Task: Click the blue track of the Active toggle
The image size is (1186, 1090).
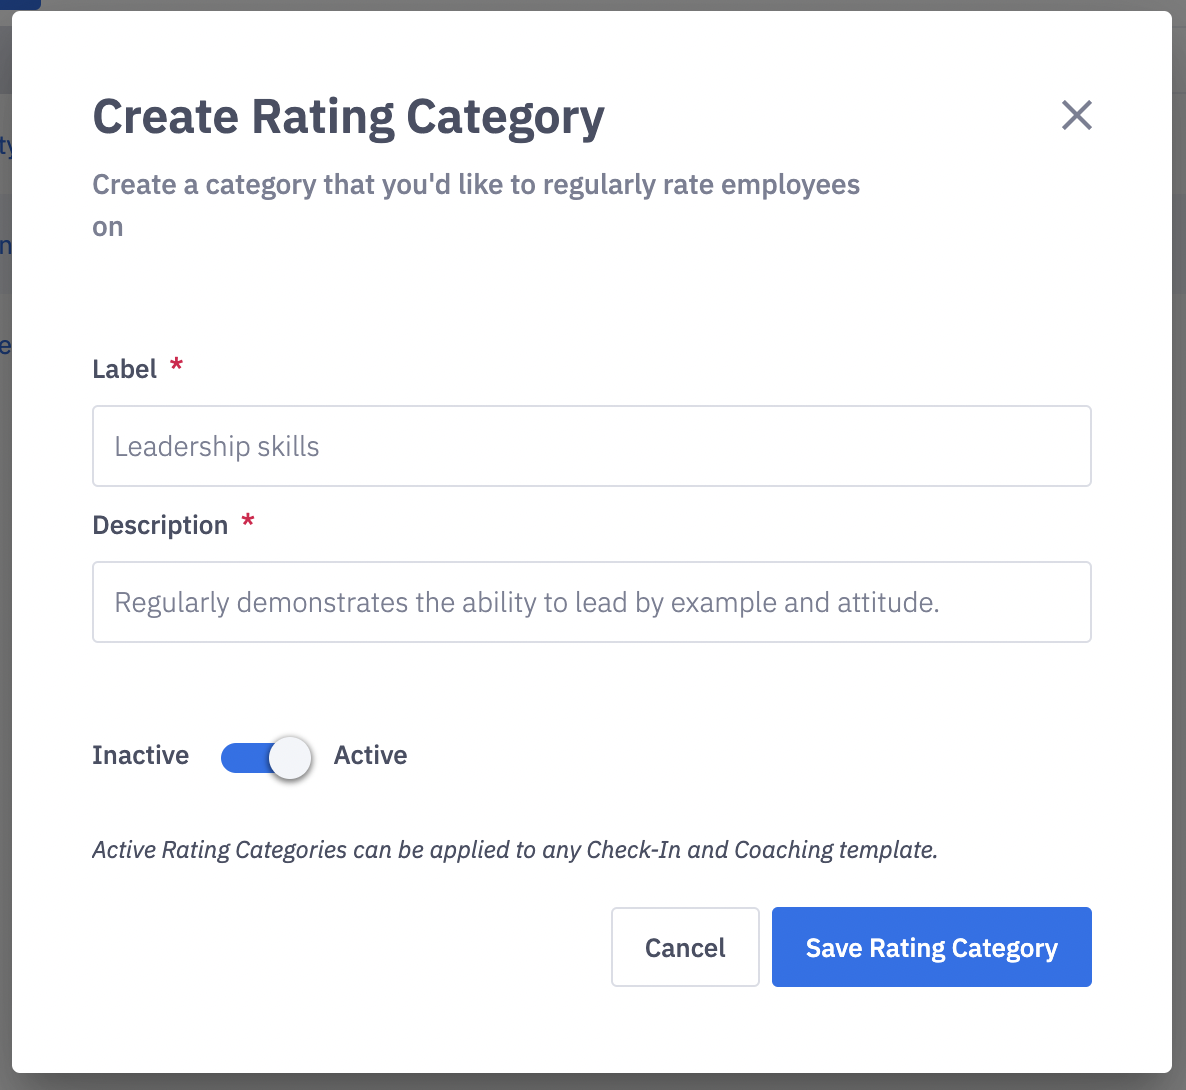Action: tap(242, 758)
